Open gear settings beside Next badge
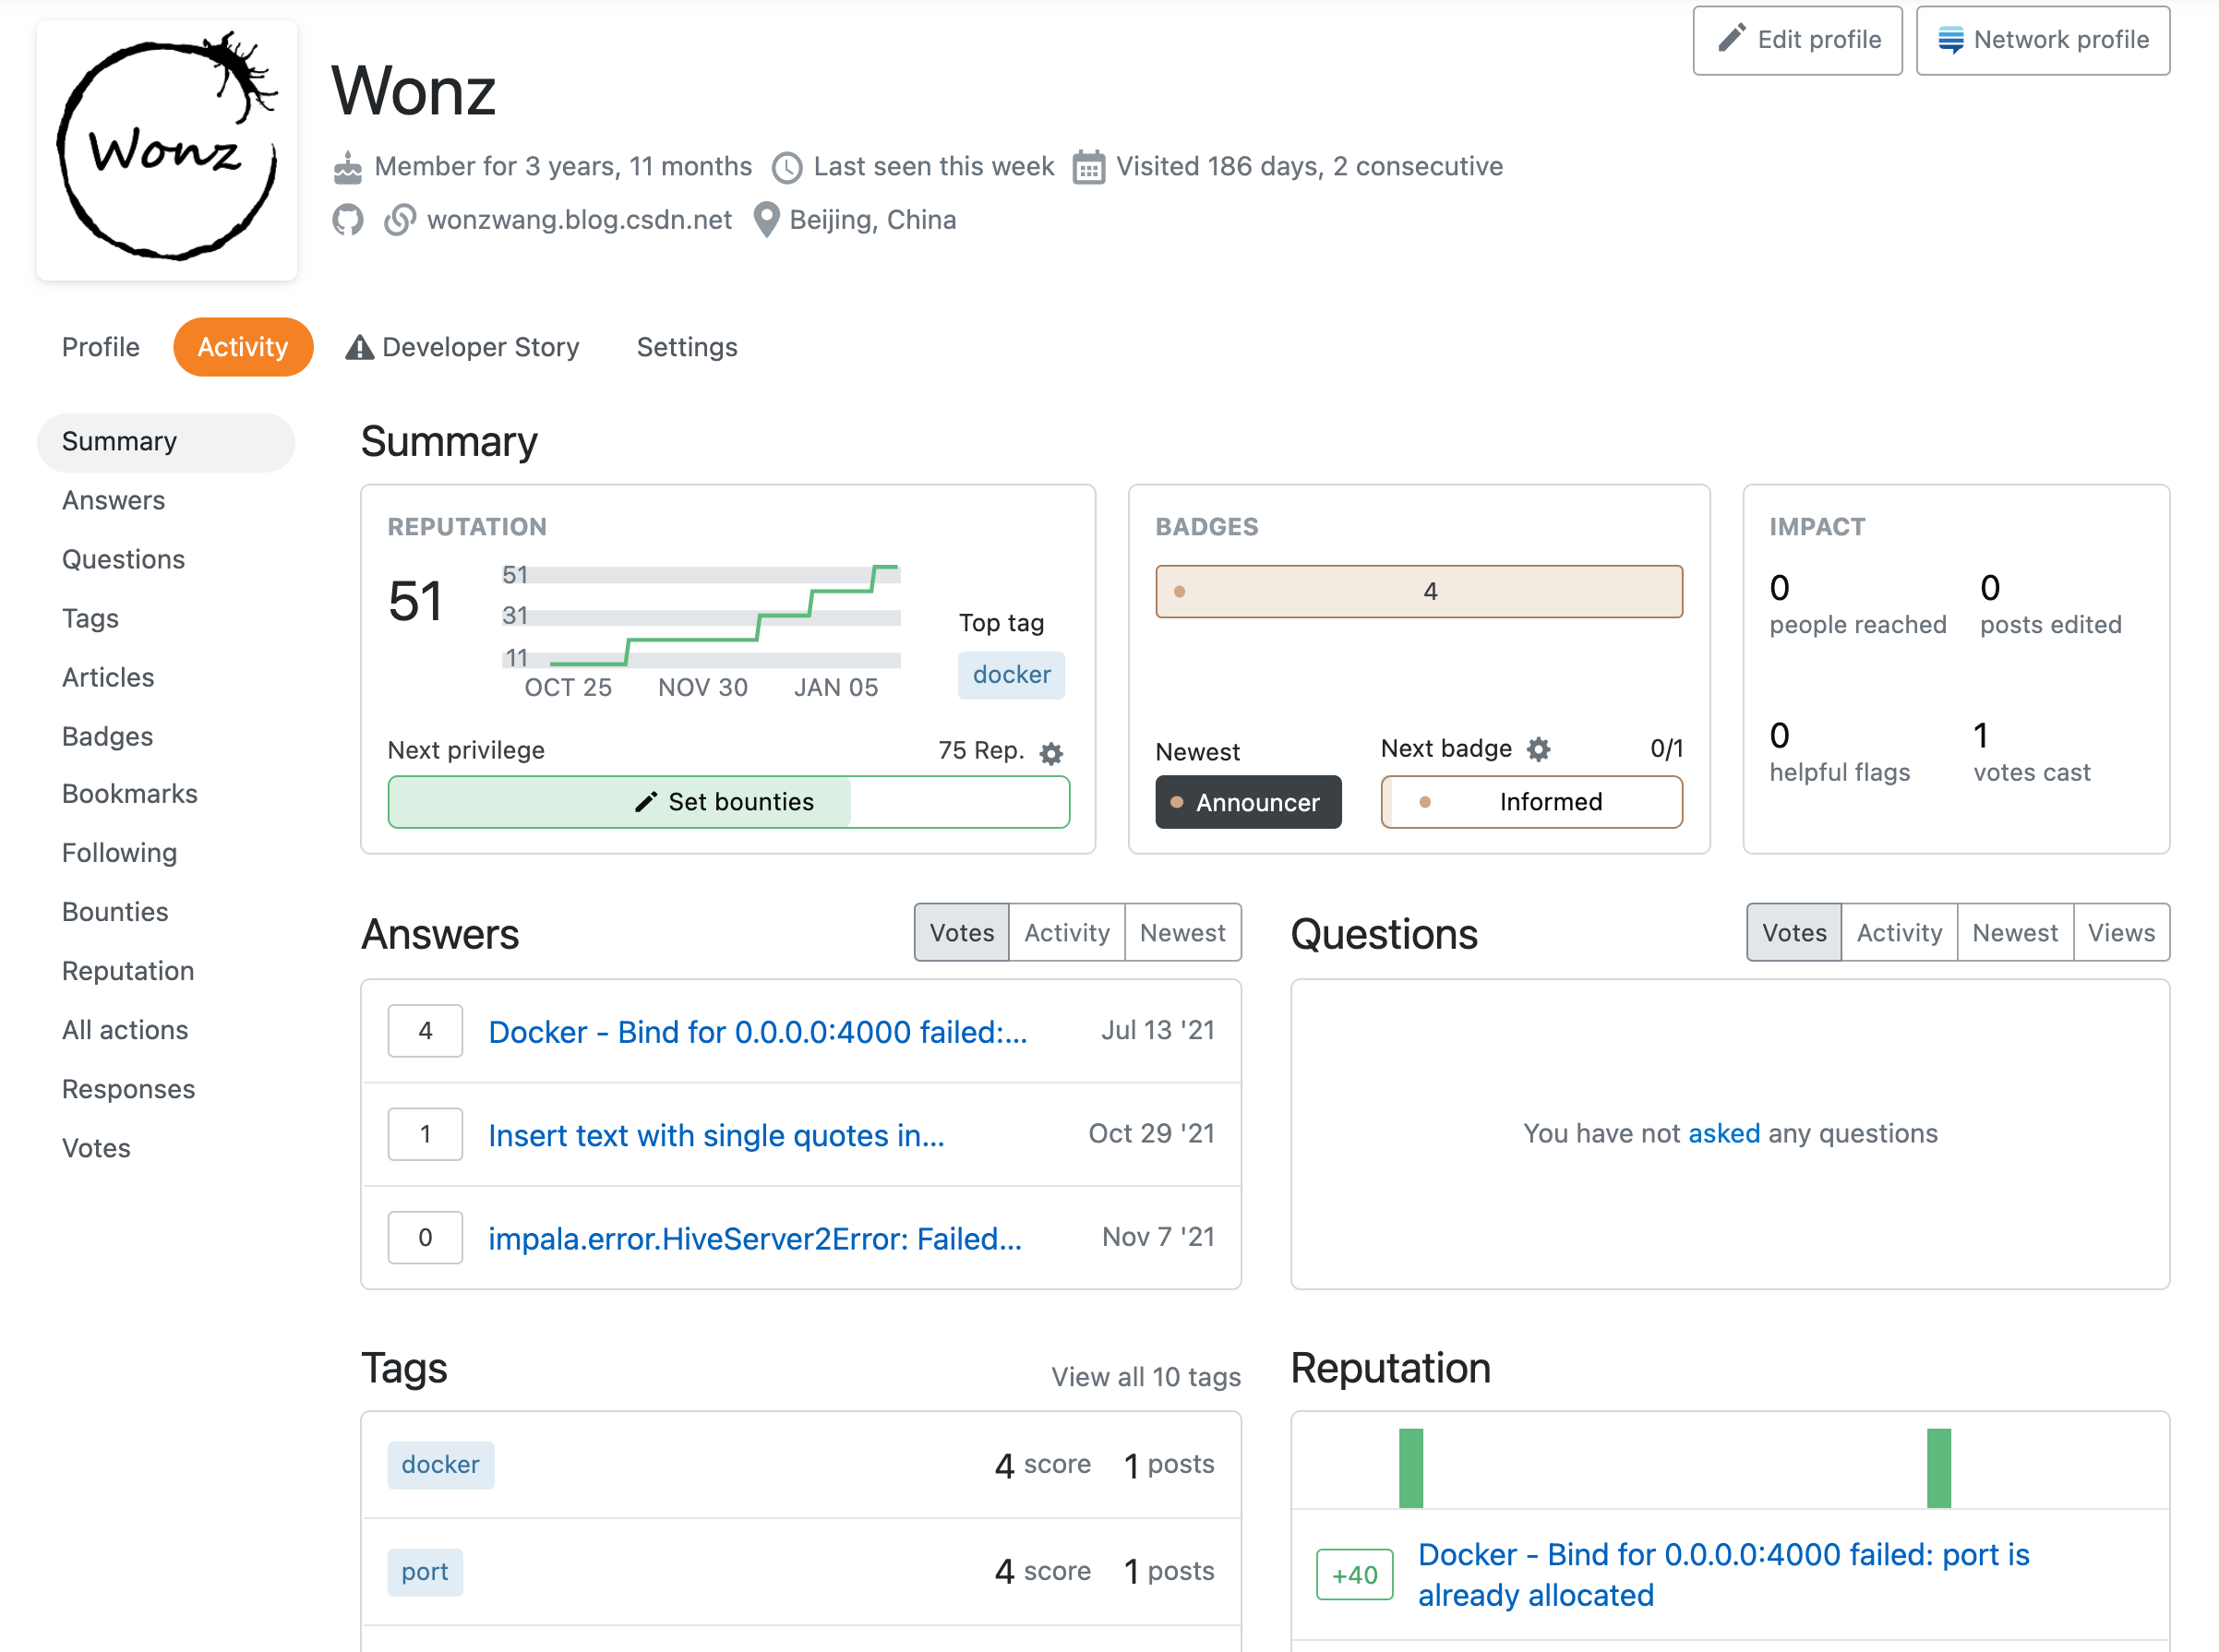The height and width of the screenshot is (1652, 2219). point(1539,749)
